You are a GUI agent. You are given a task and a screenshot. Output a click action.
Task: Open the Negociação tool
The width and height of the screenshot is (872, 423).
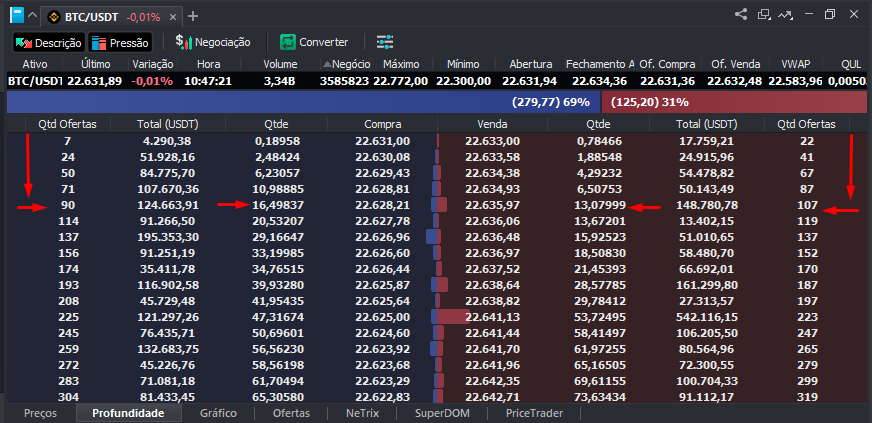(x=213, y=42)
